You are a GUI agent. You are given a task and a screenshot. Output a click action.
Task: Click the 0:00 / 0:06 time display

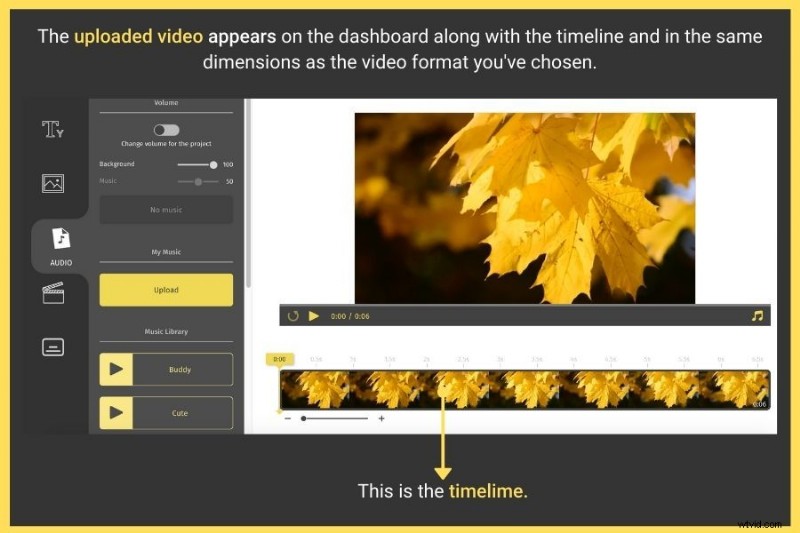[x=350, y=316]
